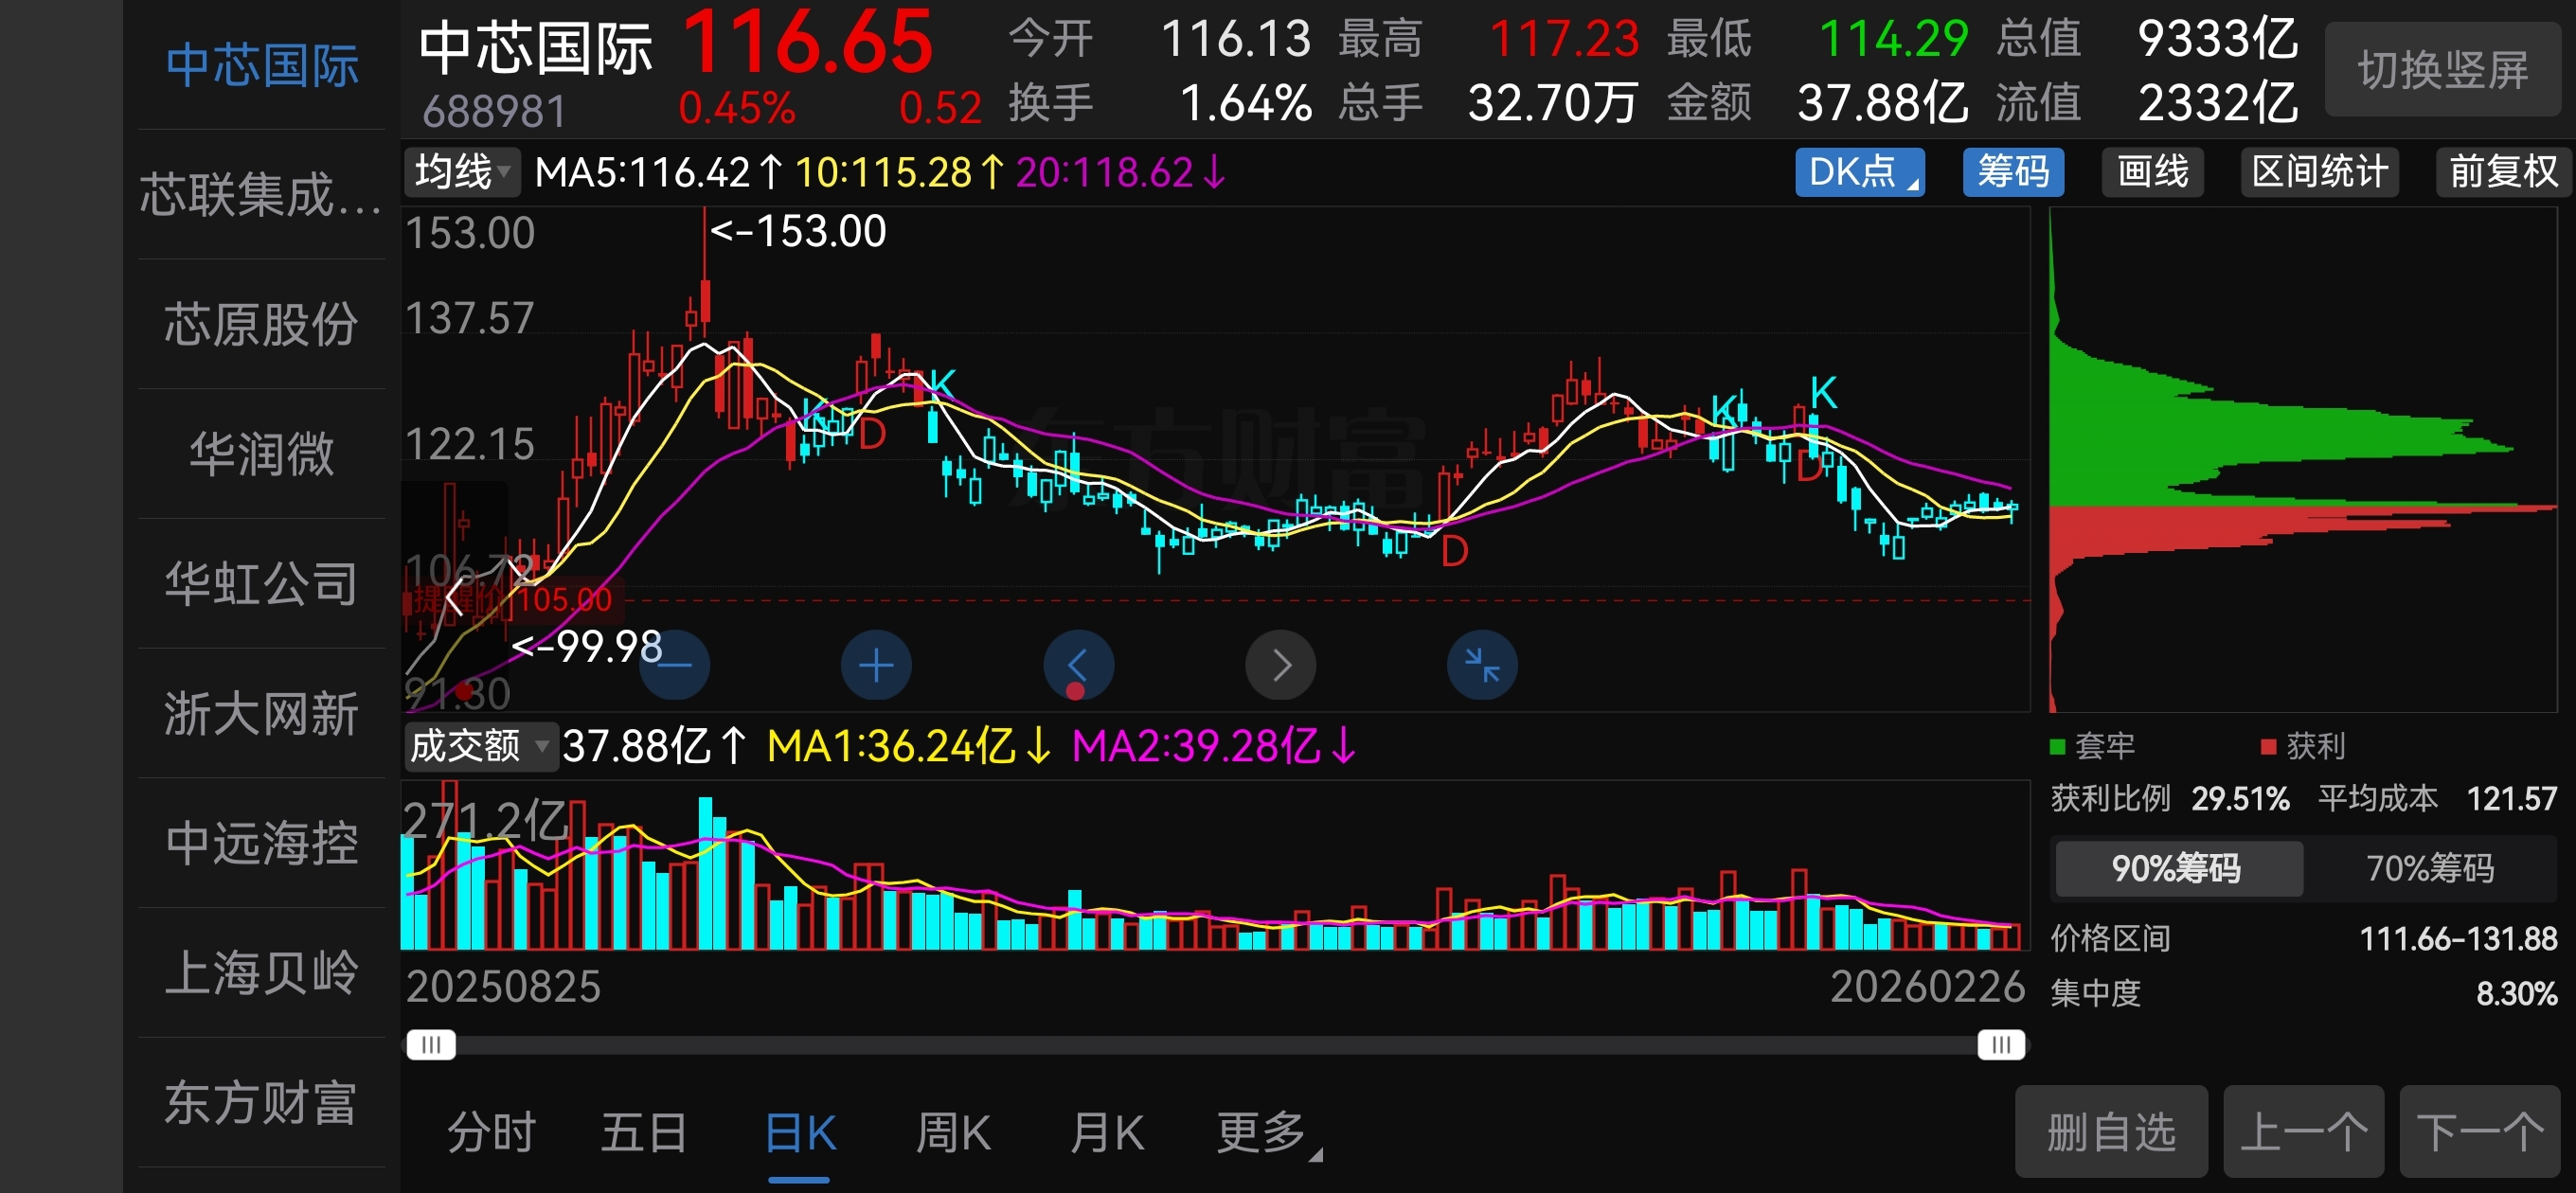Toggle the DK点 indicator

click(1859, 172)
